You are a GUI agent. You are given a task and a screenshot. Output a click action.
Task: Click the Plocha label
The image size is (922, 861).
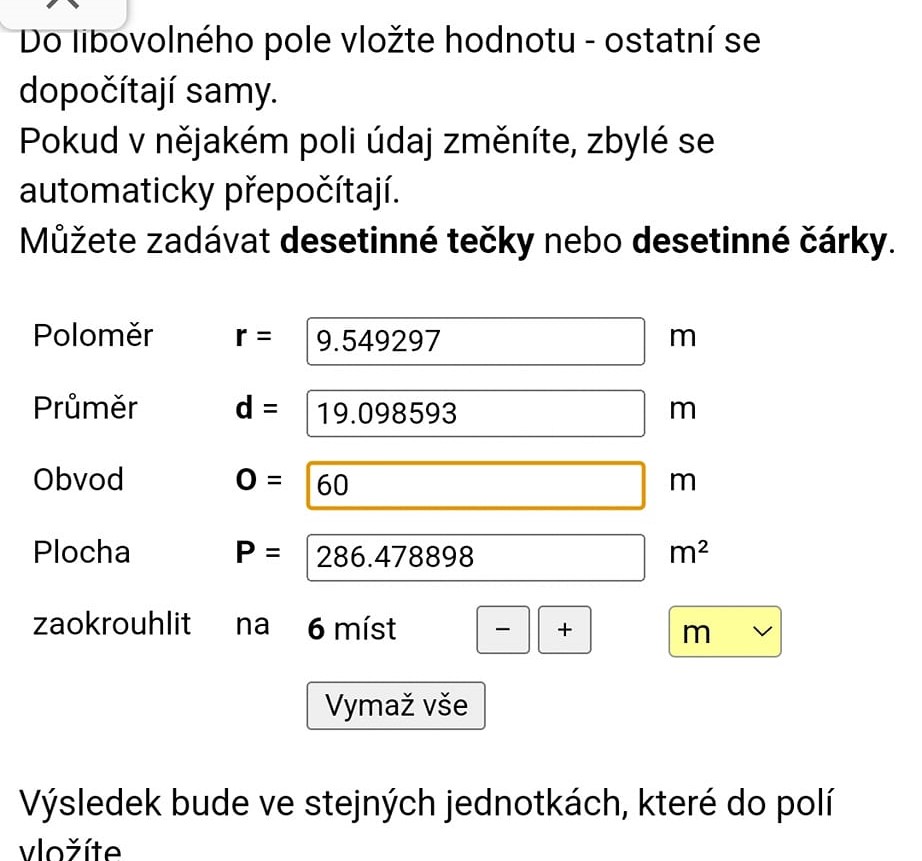[82, 552]
